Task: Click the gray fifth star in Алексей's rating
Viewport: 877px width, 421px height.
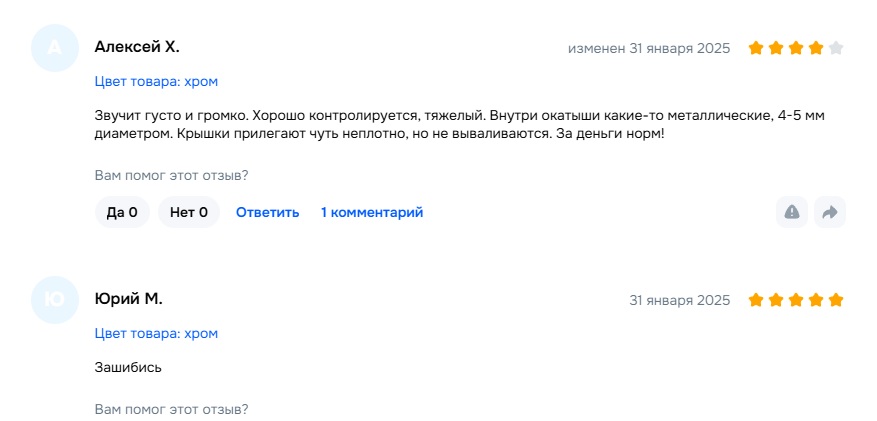Action: click(x=836, y=48)
